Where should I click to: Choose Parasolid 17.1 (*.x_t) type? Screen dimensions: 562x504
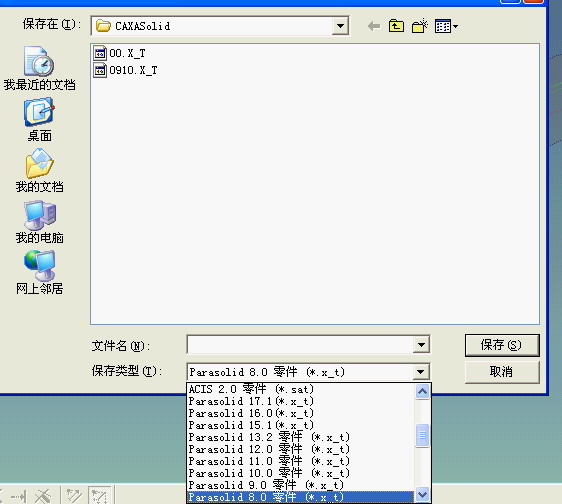[300, 401]
